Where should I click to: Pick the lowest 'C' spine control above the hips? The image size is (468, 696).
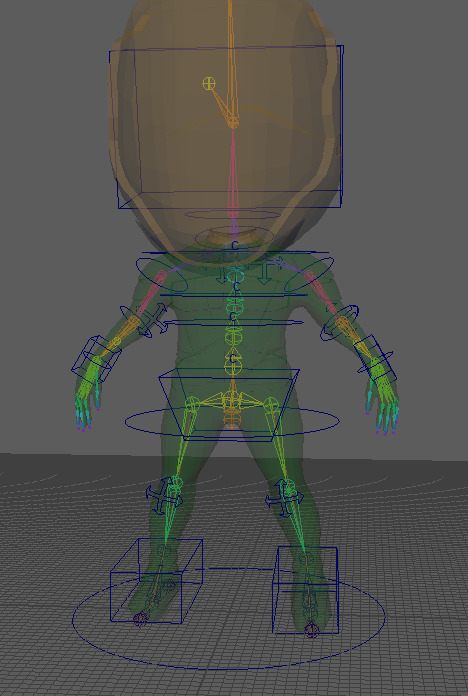(x=233, y=358)
